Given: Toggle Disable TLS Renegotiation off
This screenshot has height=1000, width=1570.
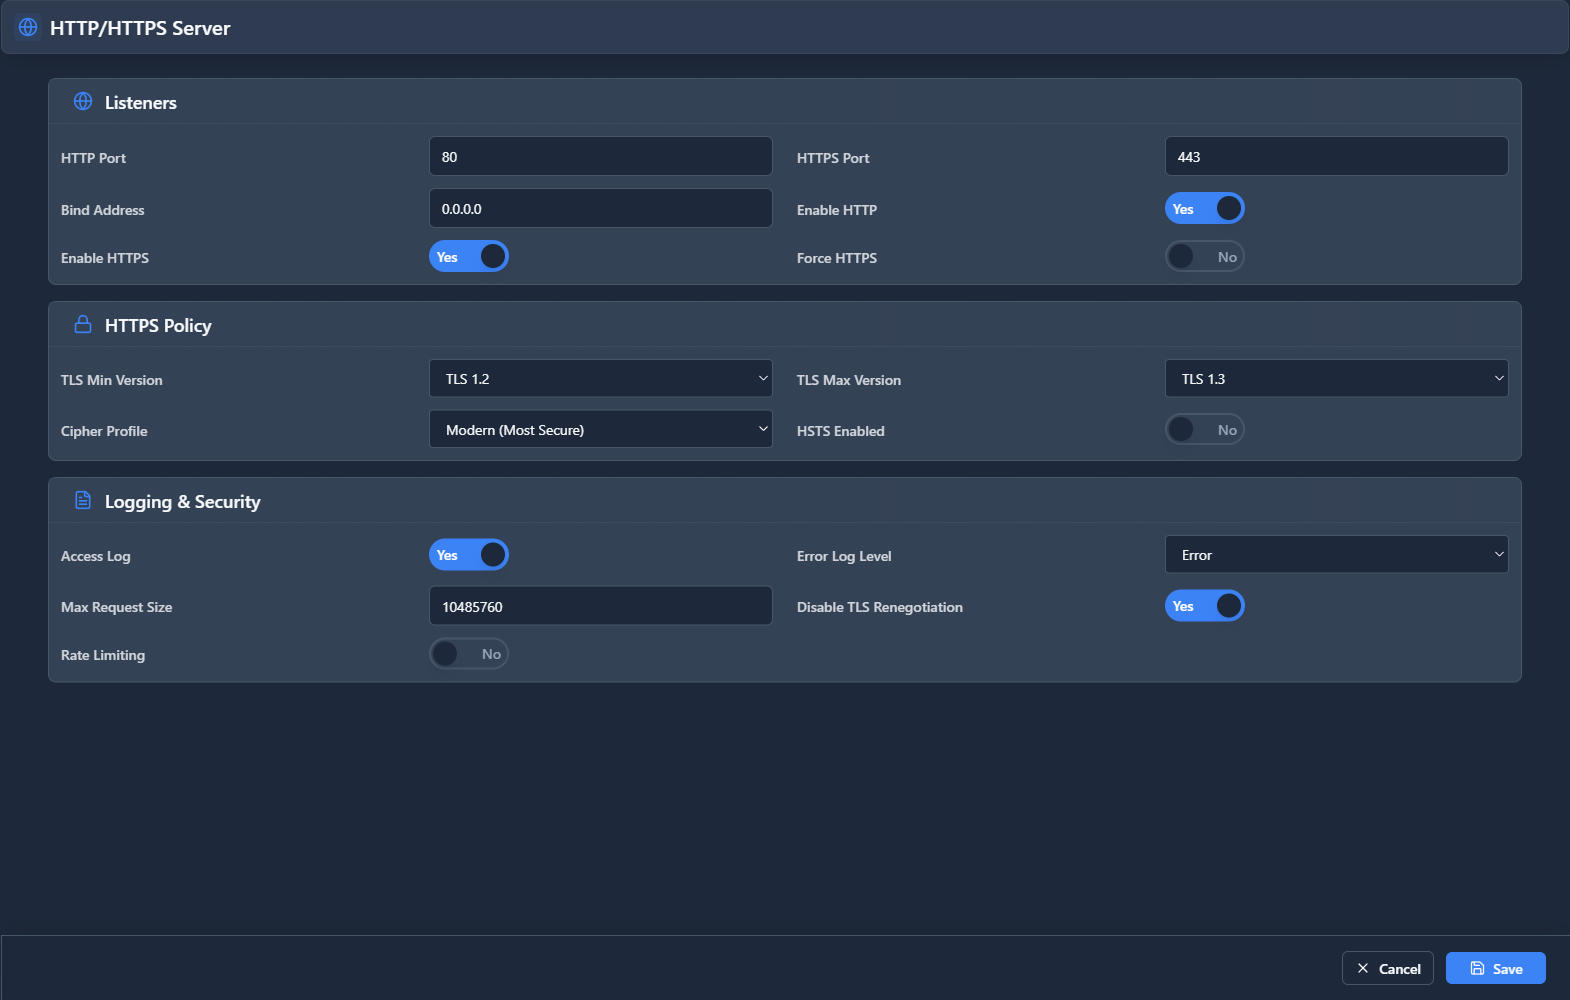Looking at the screenshot, I should (x=1204, y=606).
